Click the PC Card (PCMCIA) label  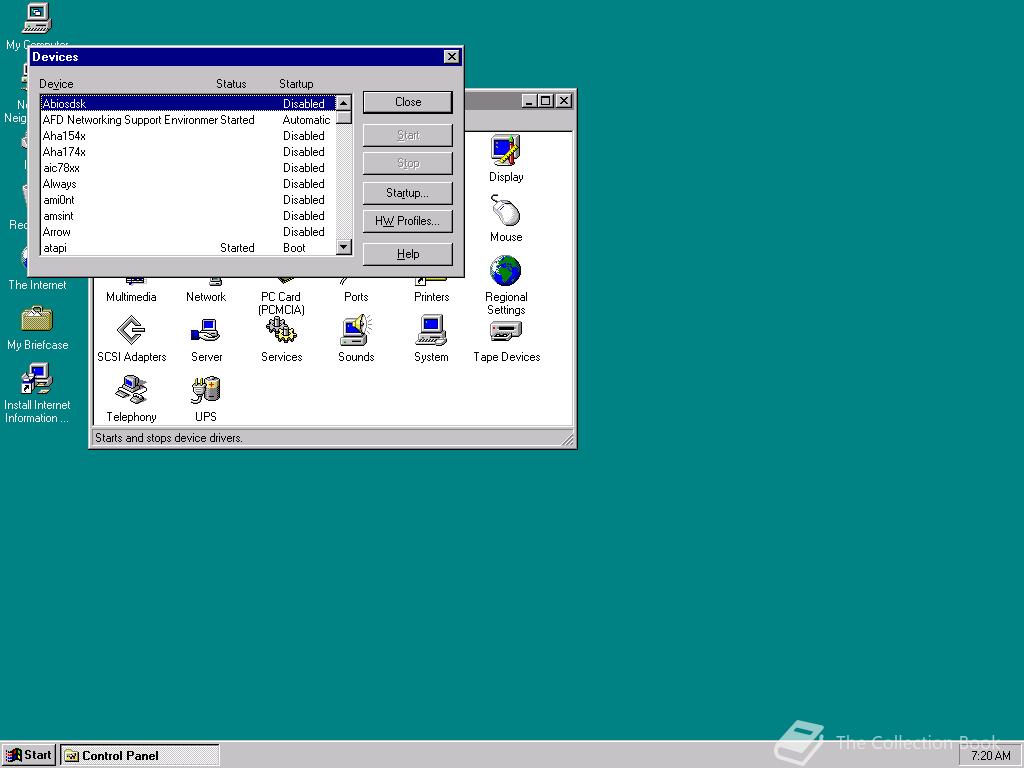(281, 303)
